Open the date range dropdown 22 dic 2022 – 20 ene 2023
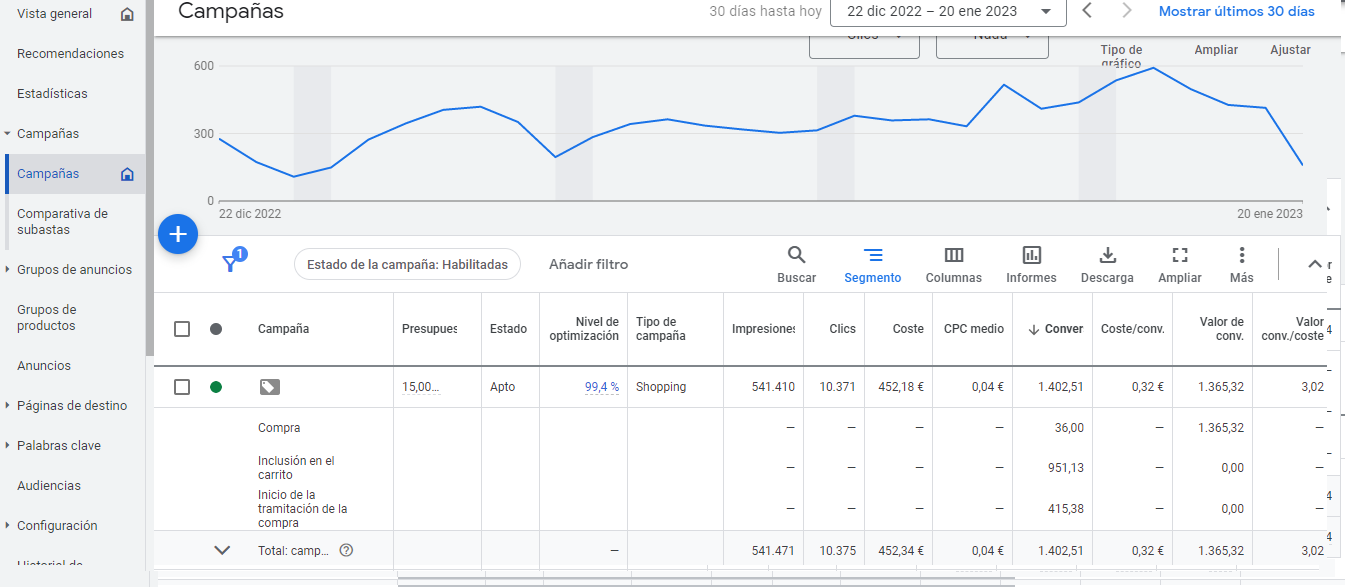Image resolution: width=1345 pixels, height=587 pixels. [948, 12]
